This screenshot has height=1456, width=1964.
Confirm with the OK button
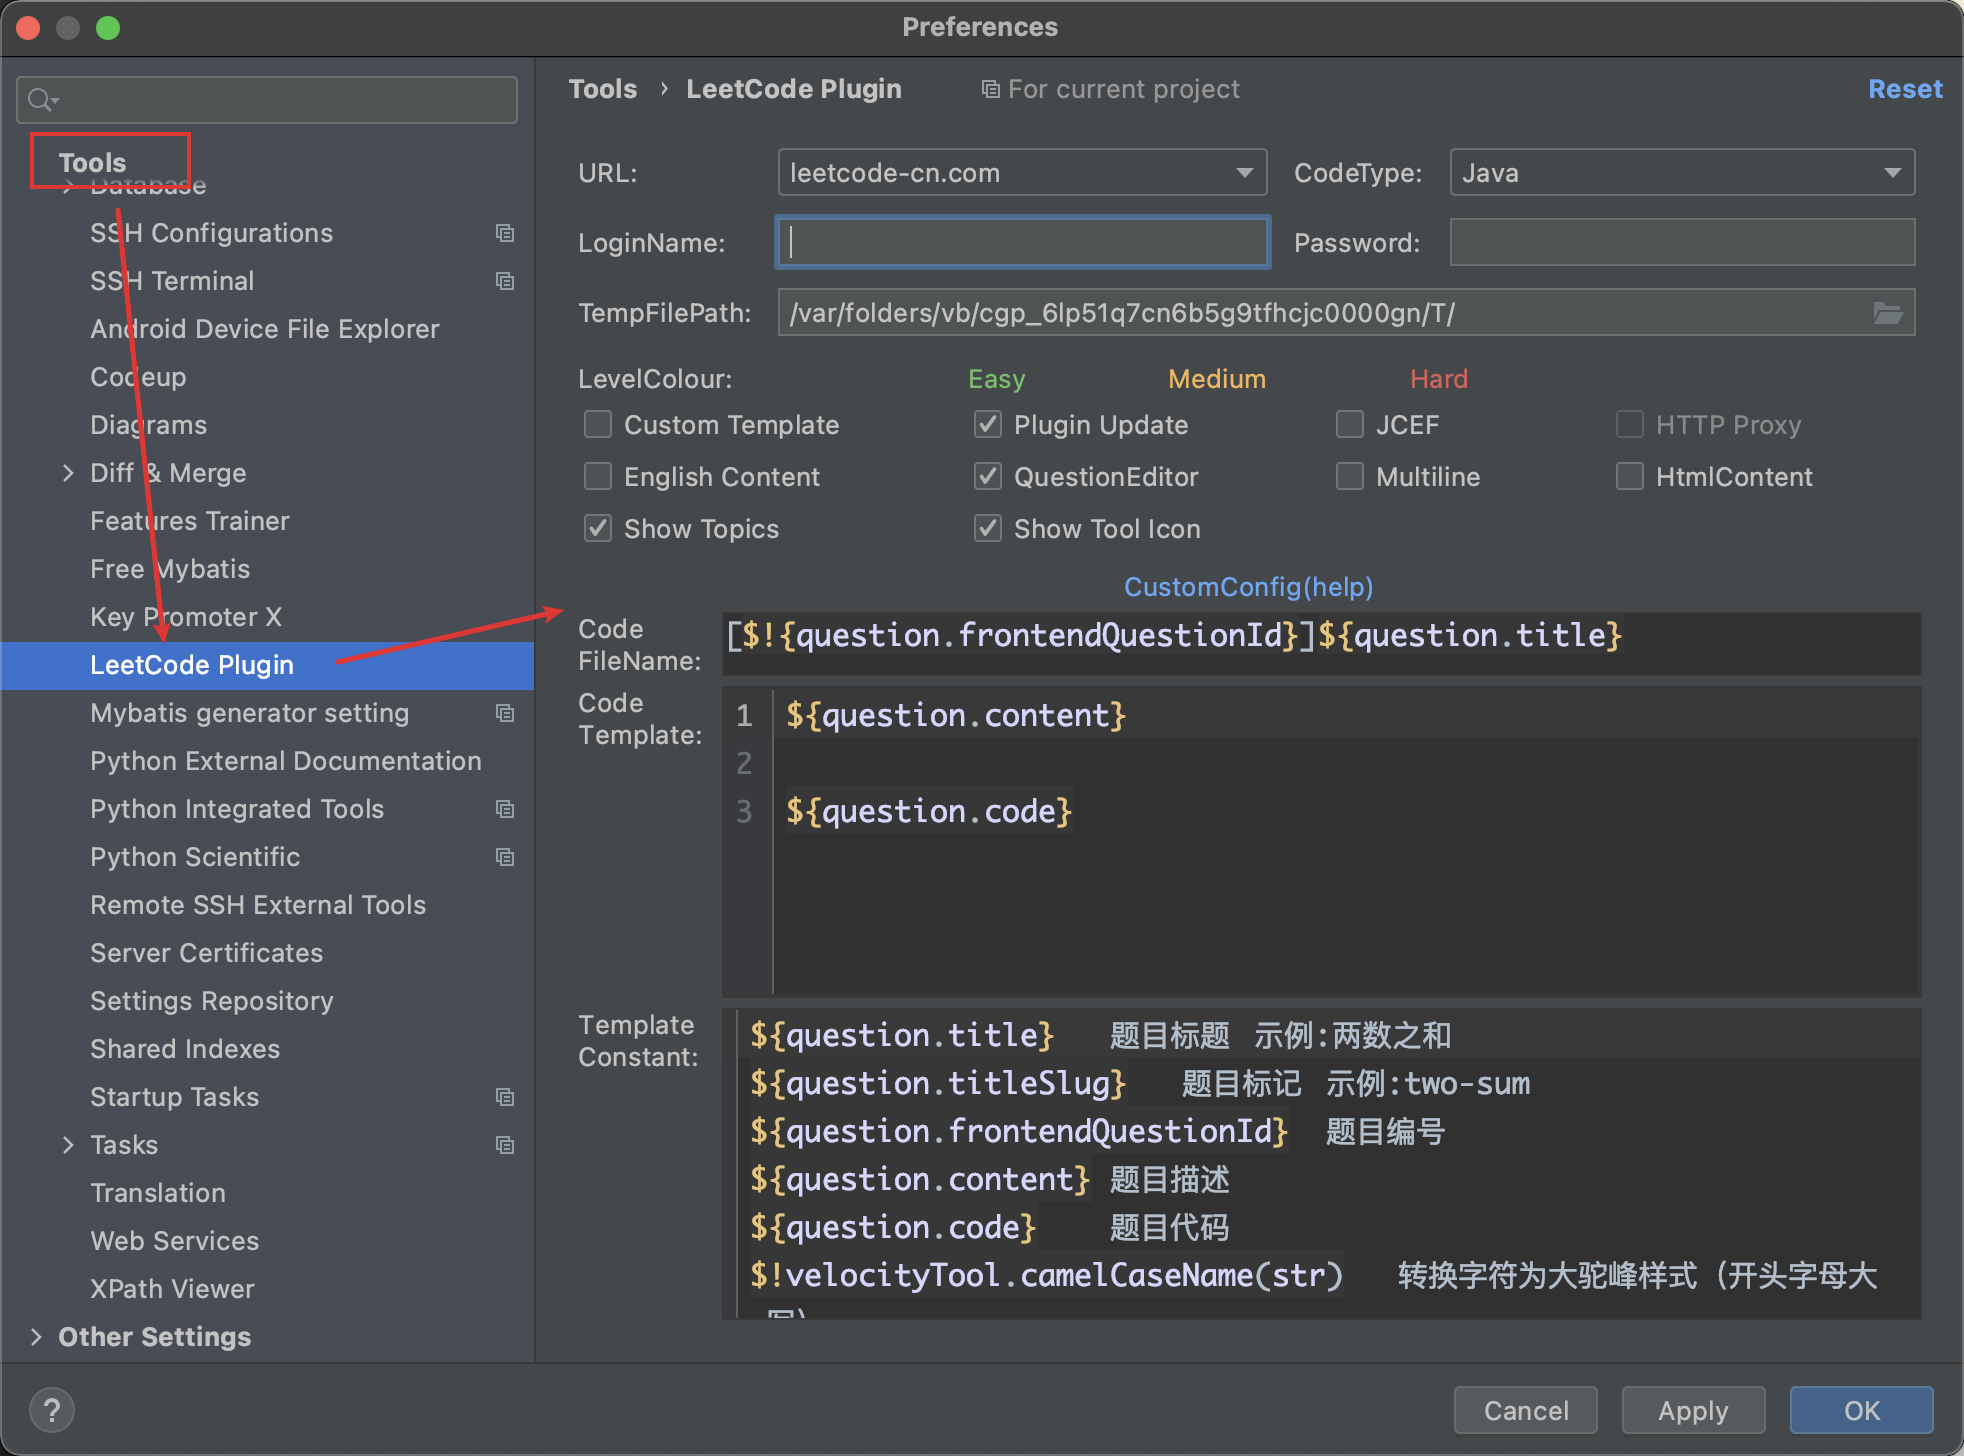click(x=1861, y=1410)
